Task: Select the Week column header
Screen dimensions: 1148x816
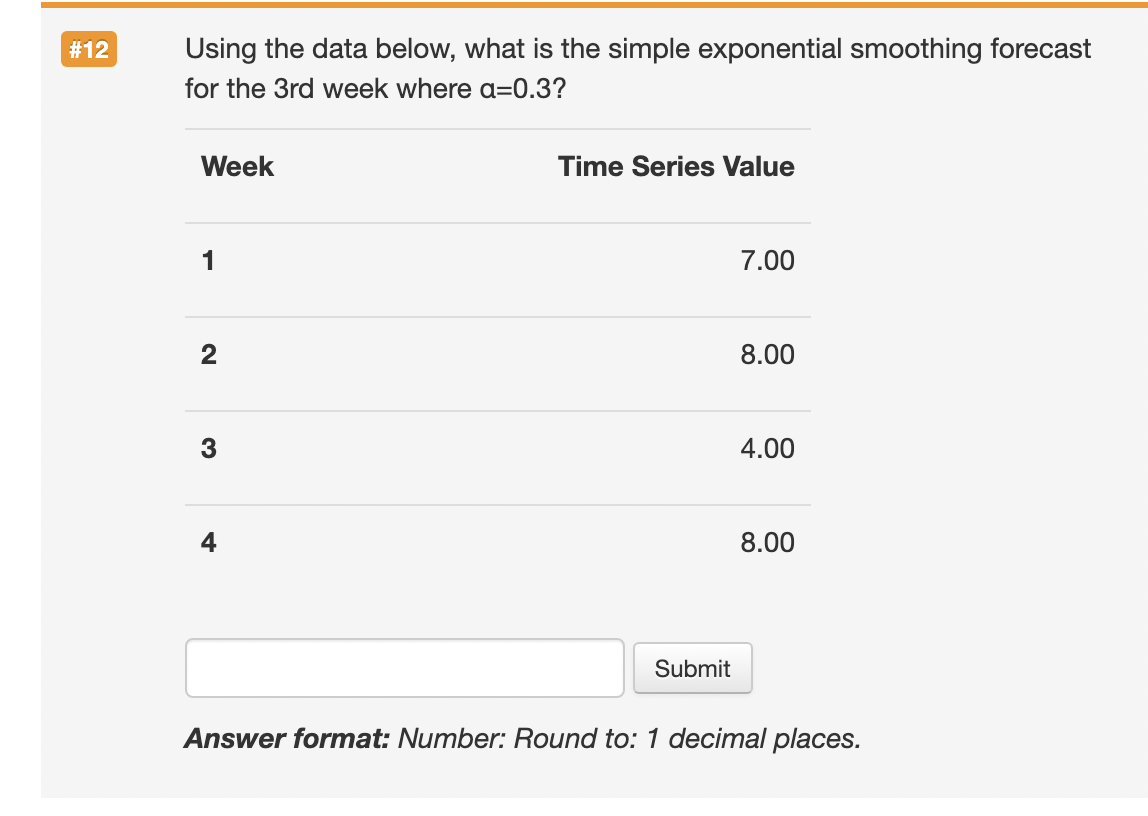Action: point(237,166)
